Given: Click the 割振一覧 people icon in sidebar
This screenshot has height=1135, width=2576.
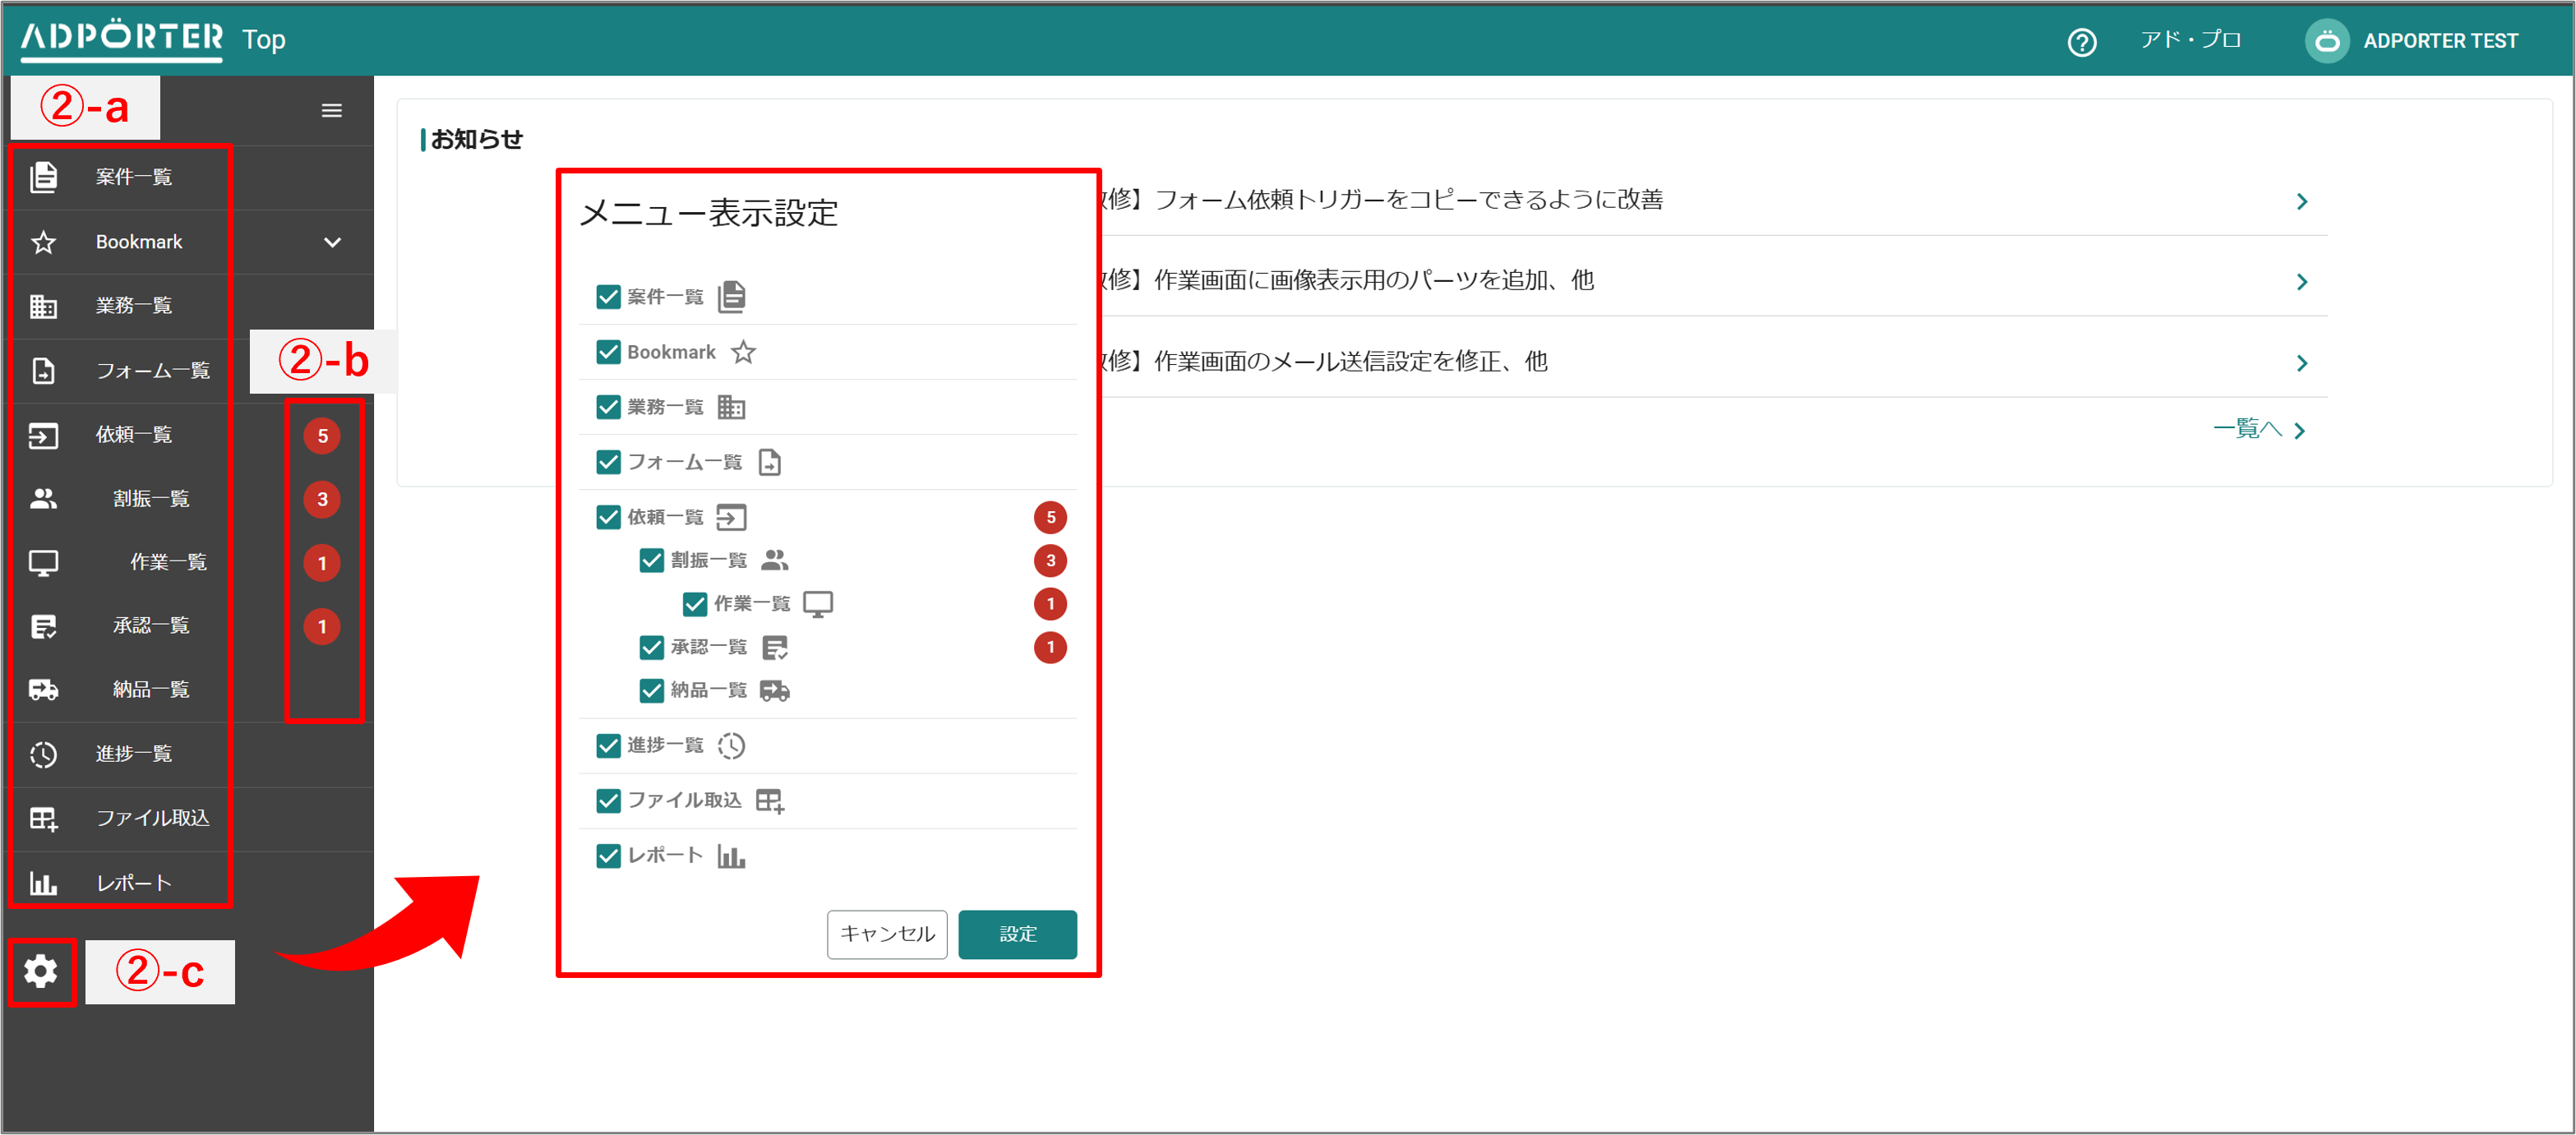Looking at the screenshot, I should coord(43,498).
